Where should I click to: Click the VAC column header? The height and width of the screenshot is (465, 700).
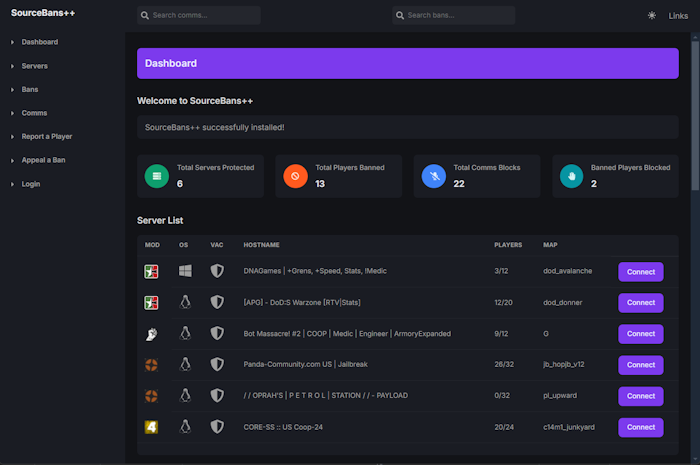(217, 245)
